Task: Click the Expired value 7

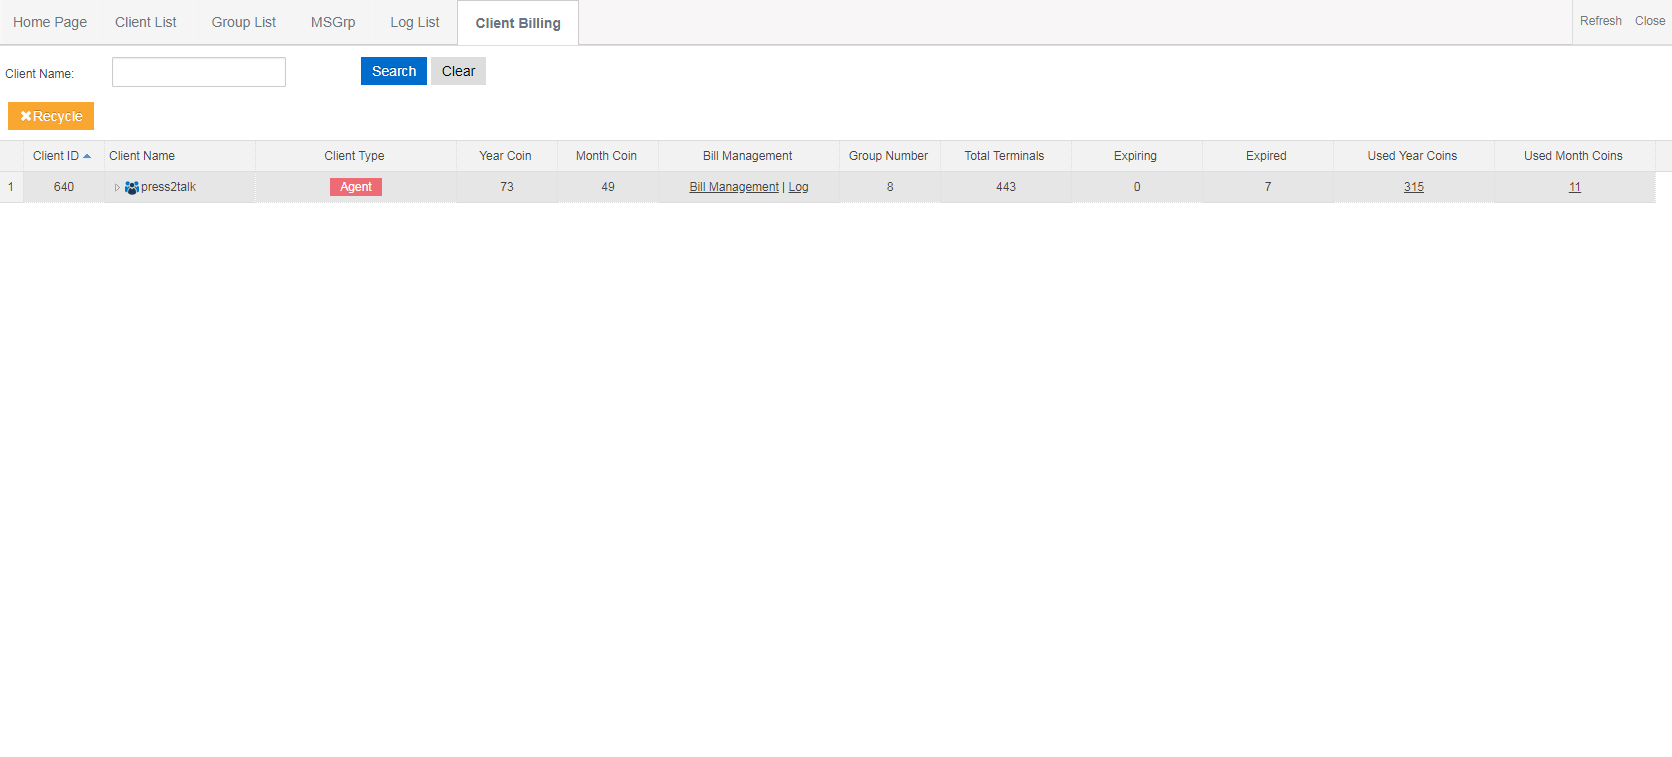Action: [1268, 187]
